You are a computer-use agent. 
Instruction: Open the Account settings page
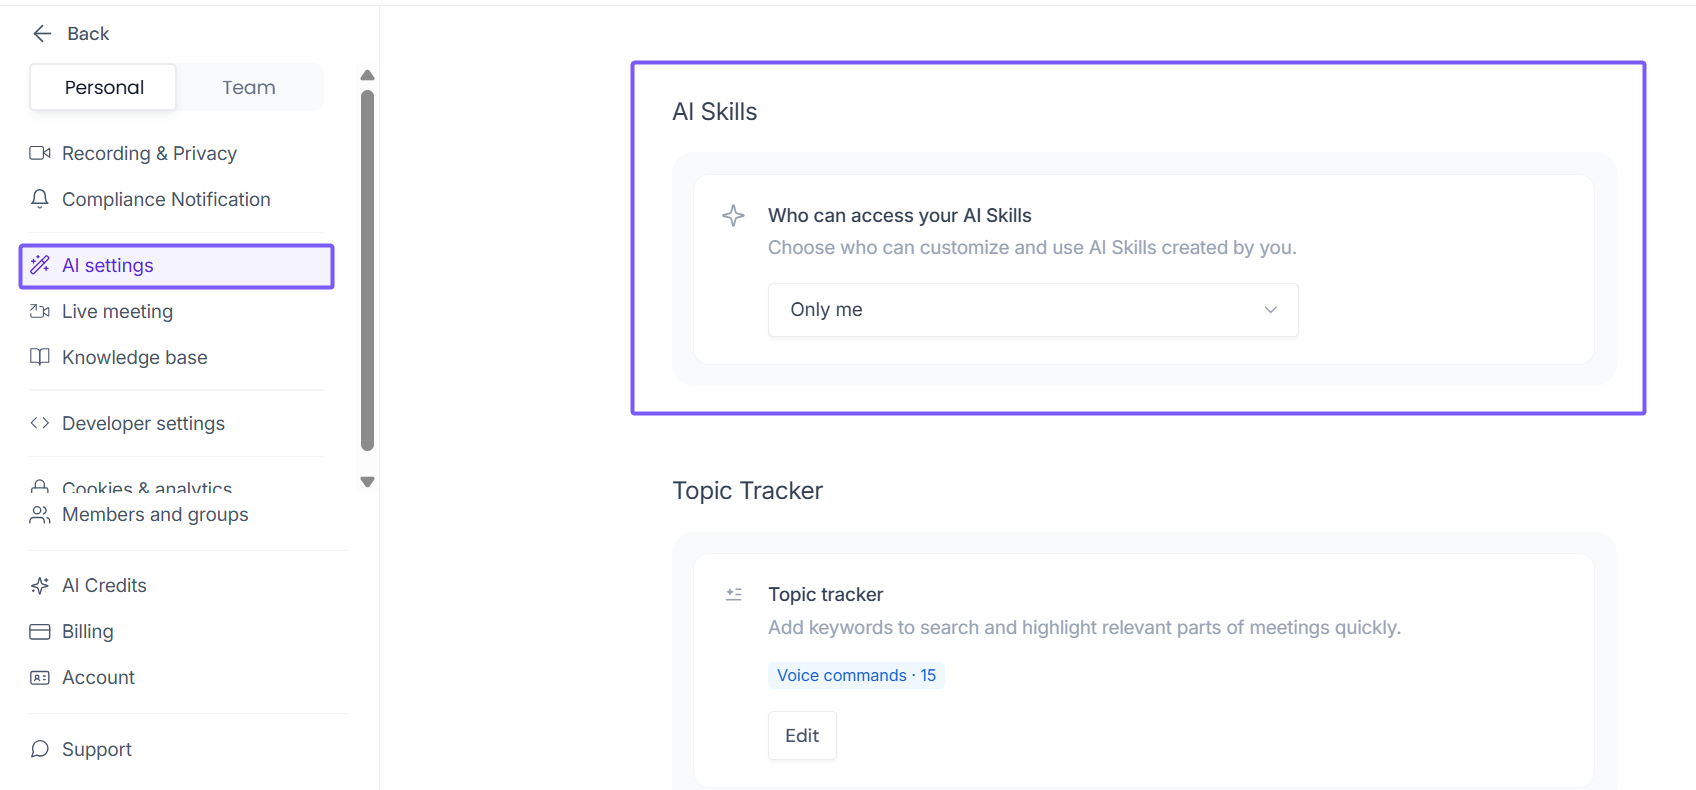pyautogui.click(x=98, y=678)
